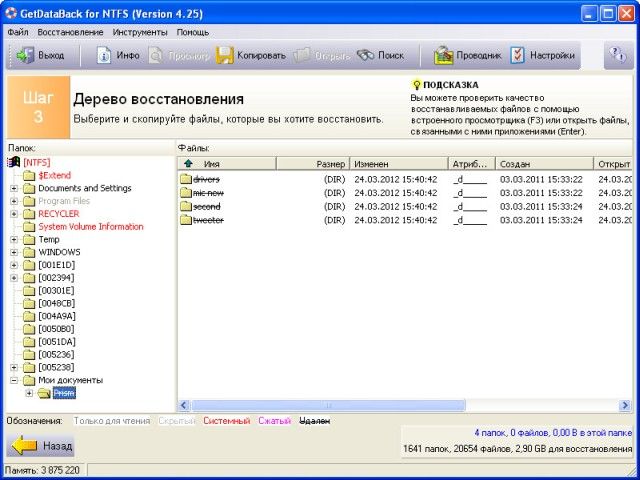Click the mic new row attribute _d cell
This screenshot has width=640, height=480.
coord(470,193)
